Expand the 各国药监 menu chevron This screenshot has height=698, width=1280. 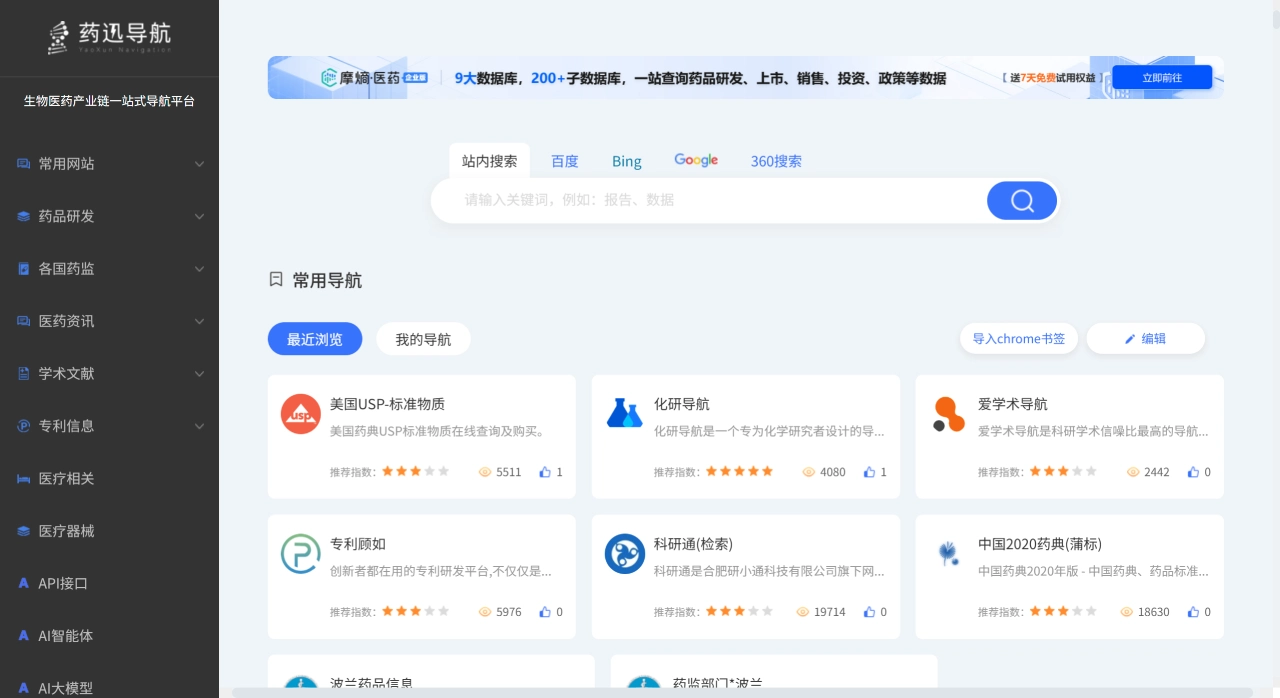pos(199,269)
